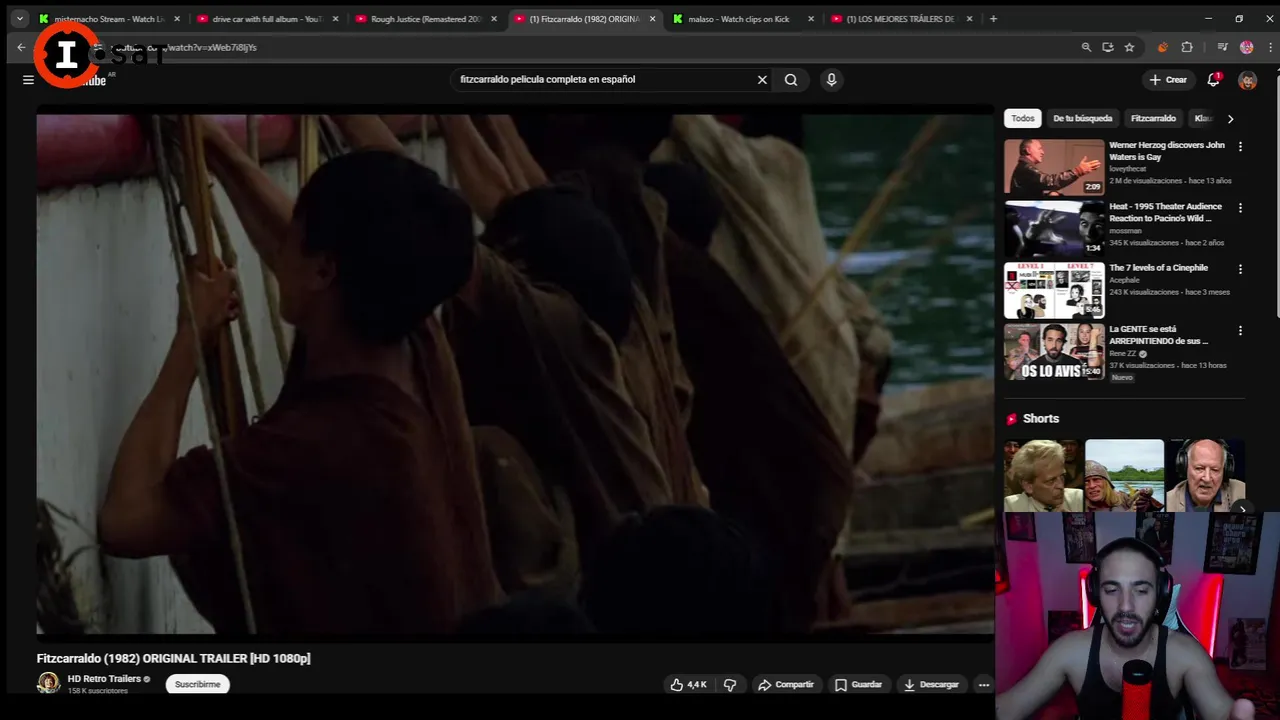Open options for Heat 1995 video
This screenshot has height=720, width=1280.
tap(1240, 208)
